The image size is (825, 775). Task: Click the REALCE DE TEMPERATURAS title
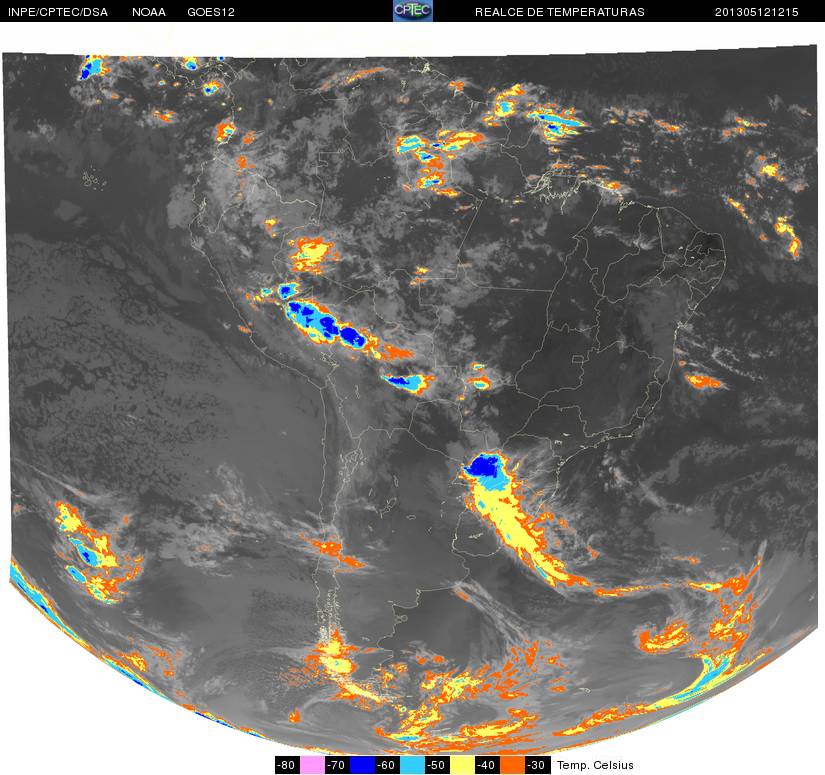(x=560, y=12)
